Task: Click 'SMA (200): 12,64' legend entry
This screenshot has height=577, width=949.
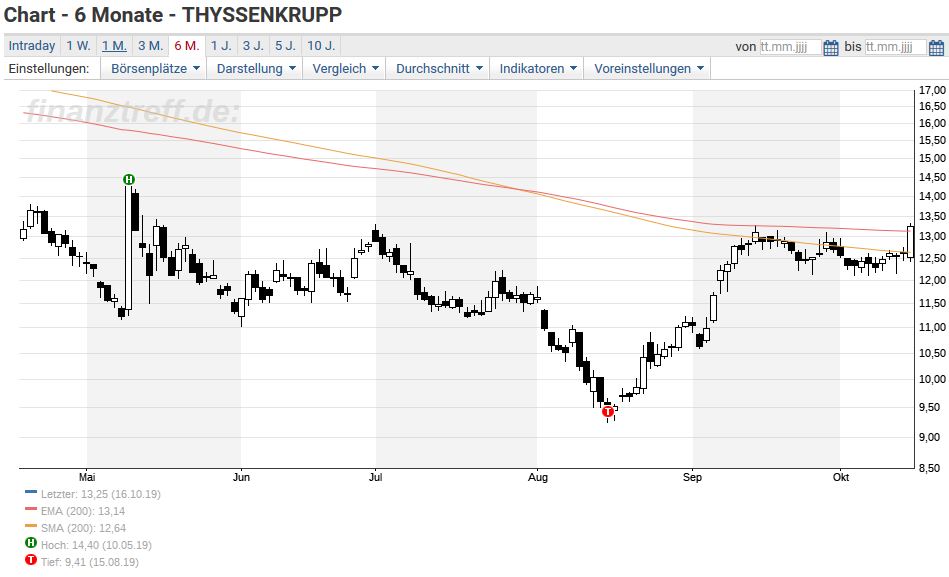Action: pos(84,528)
